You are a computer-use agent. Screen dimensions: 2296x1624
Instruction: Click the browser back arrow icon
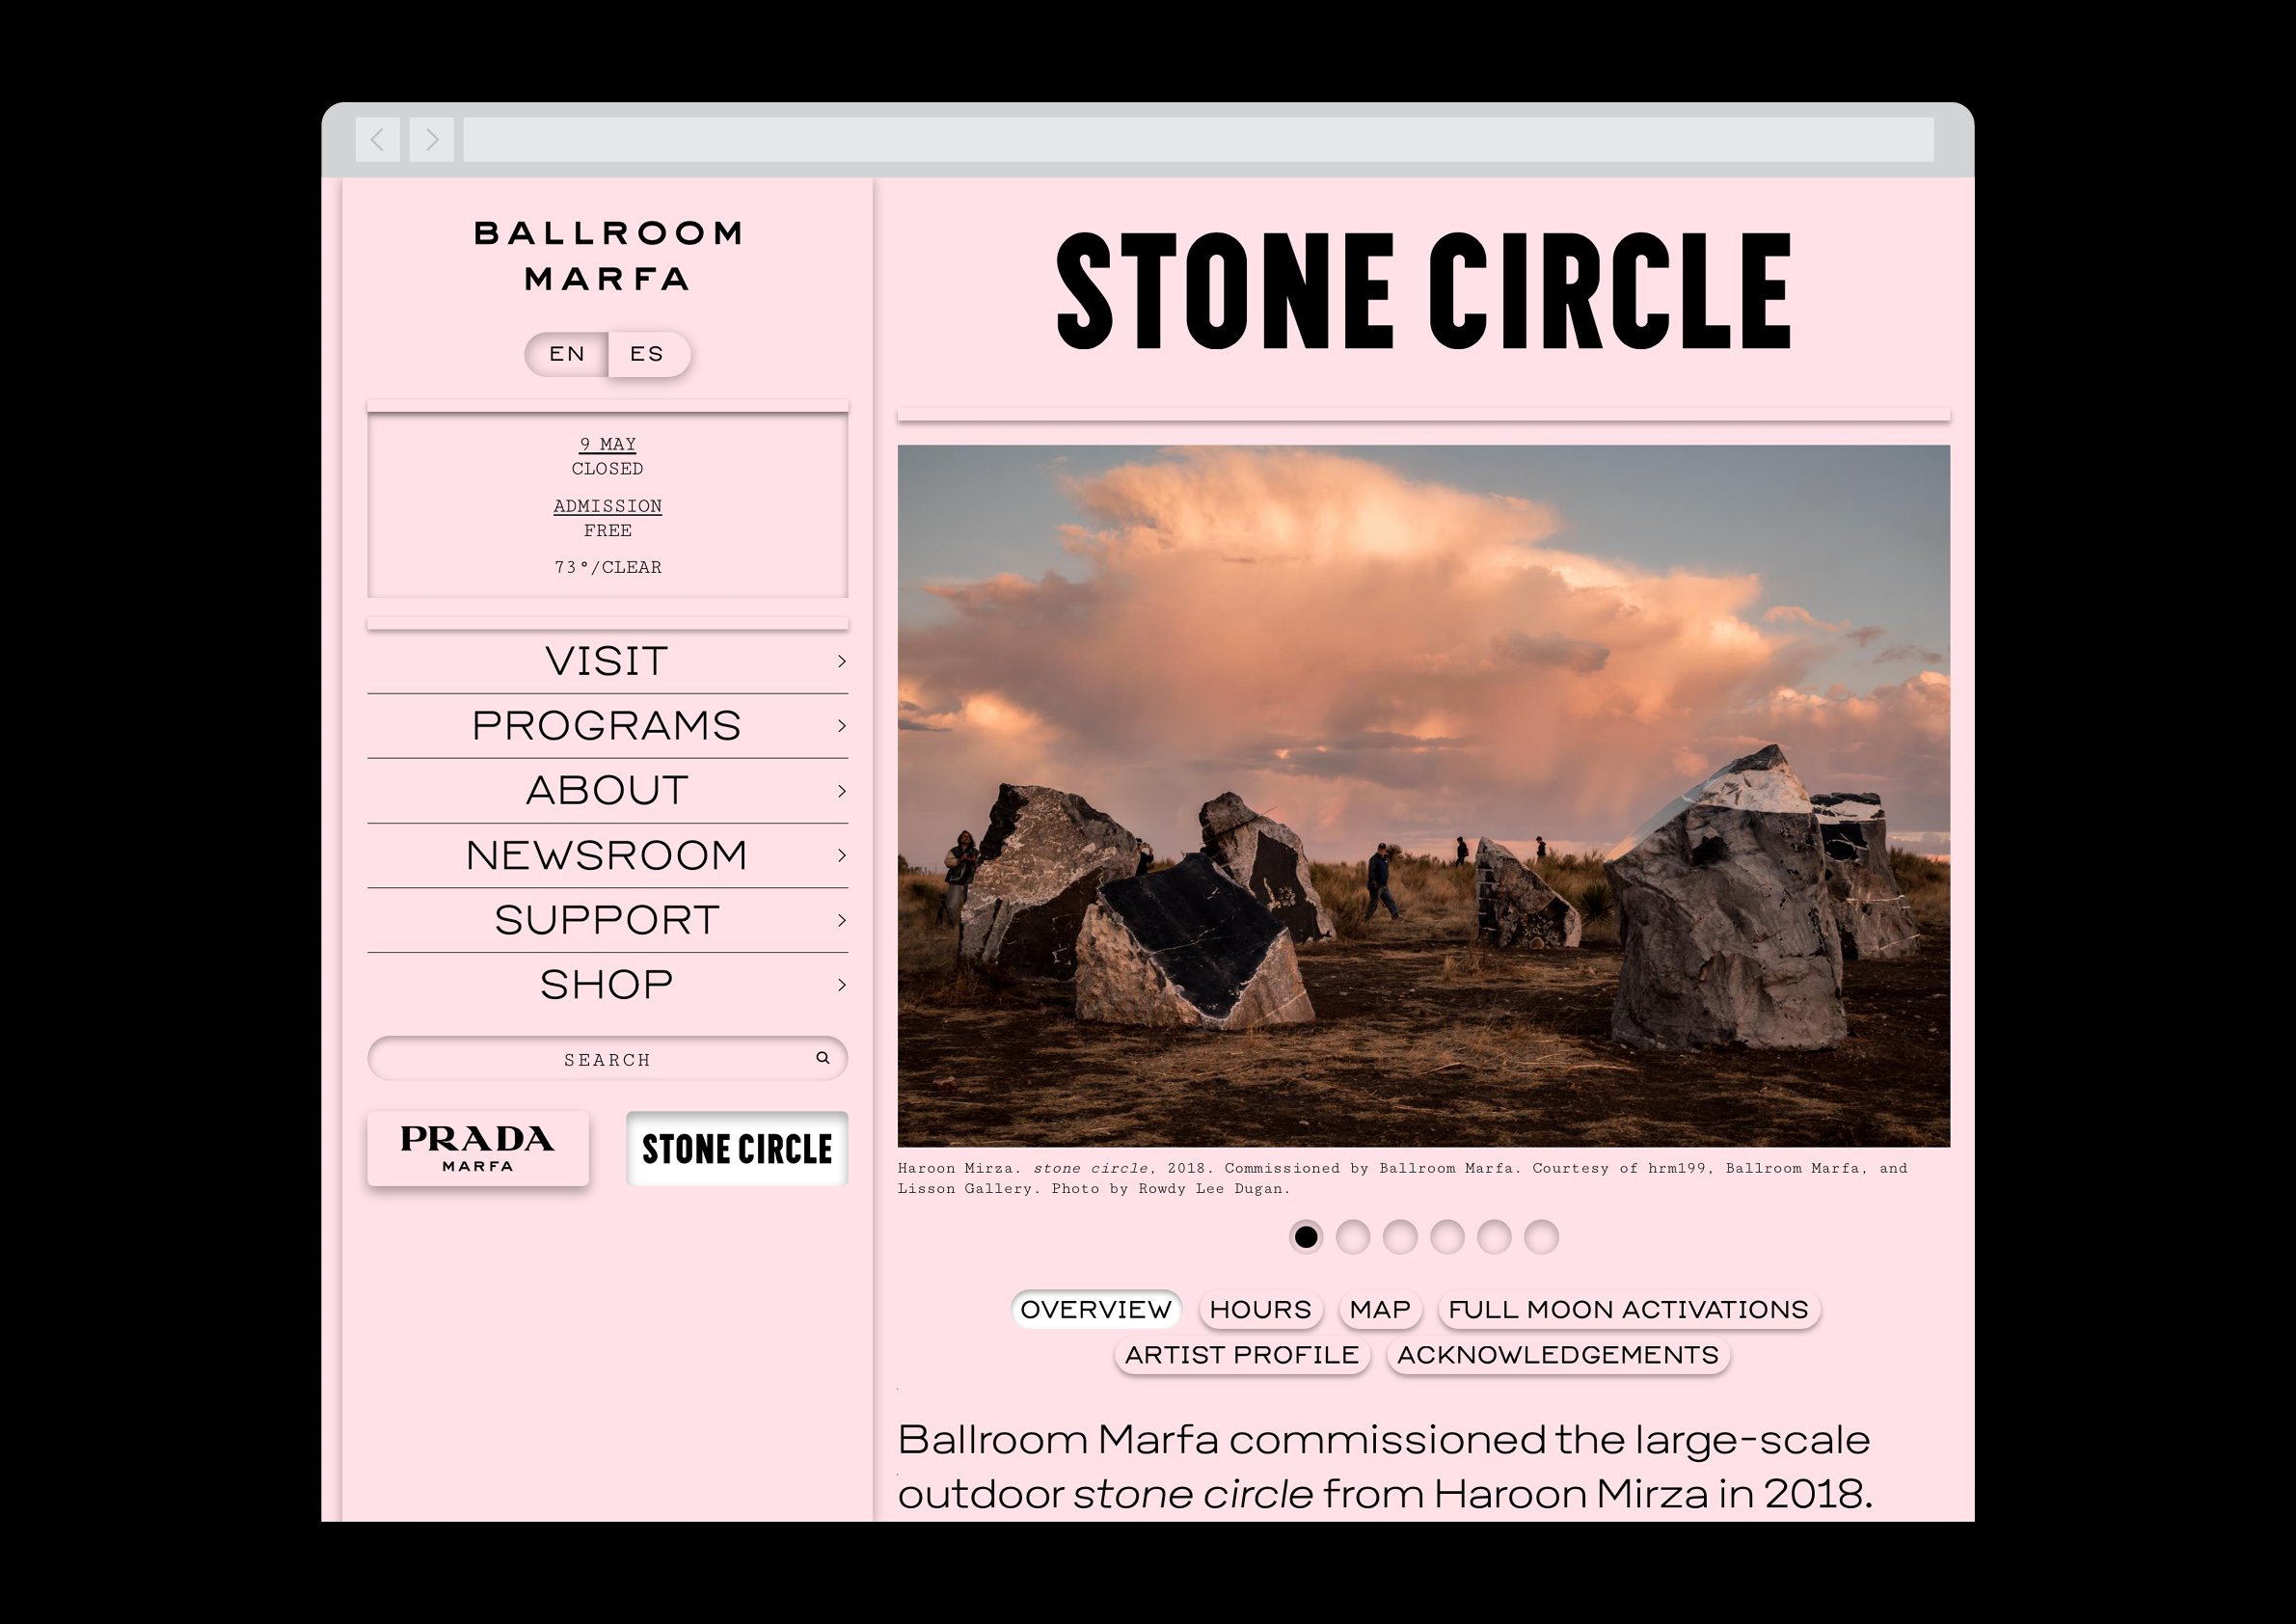(377, 139)
